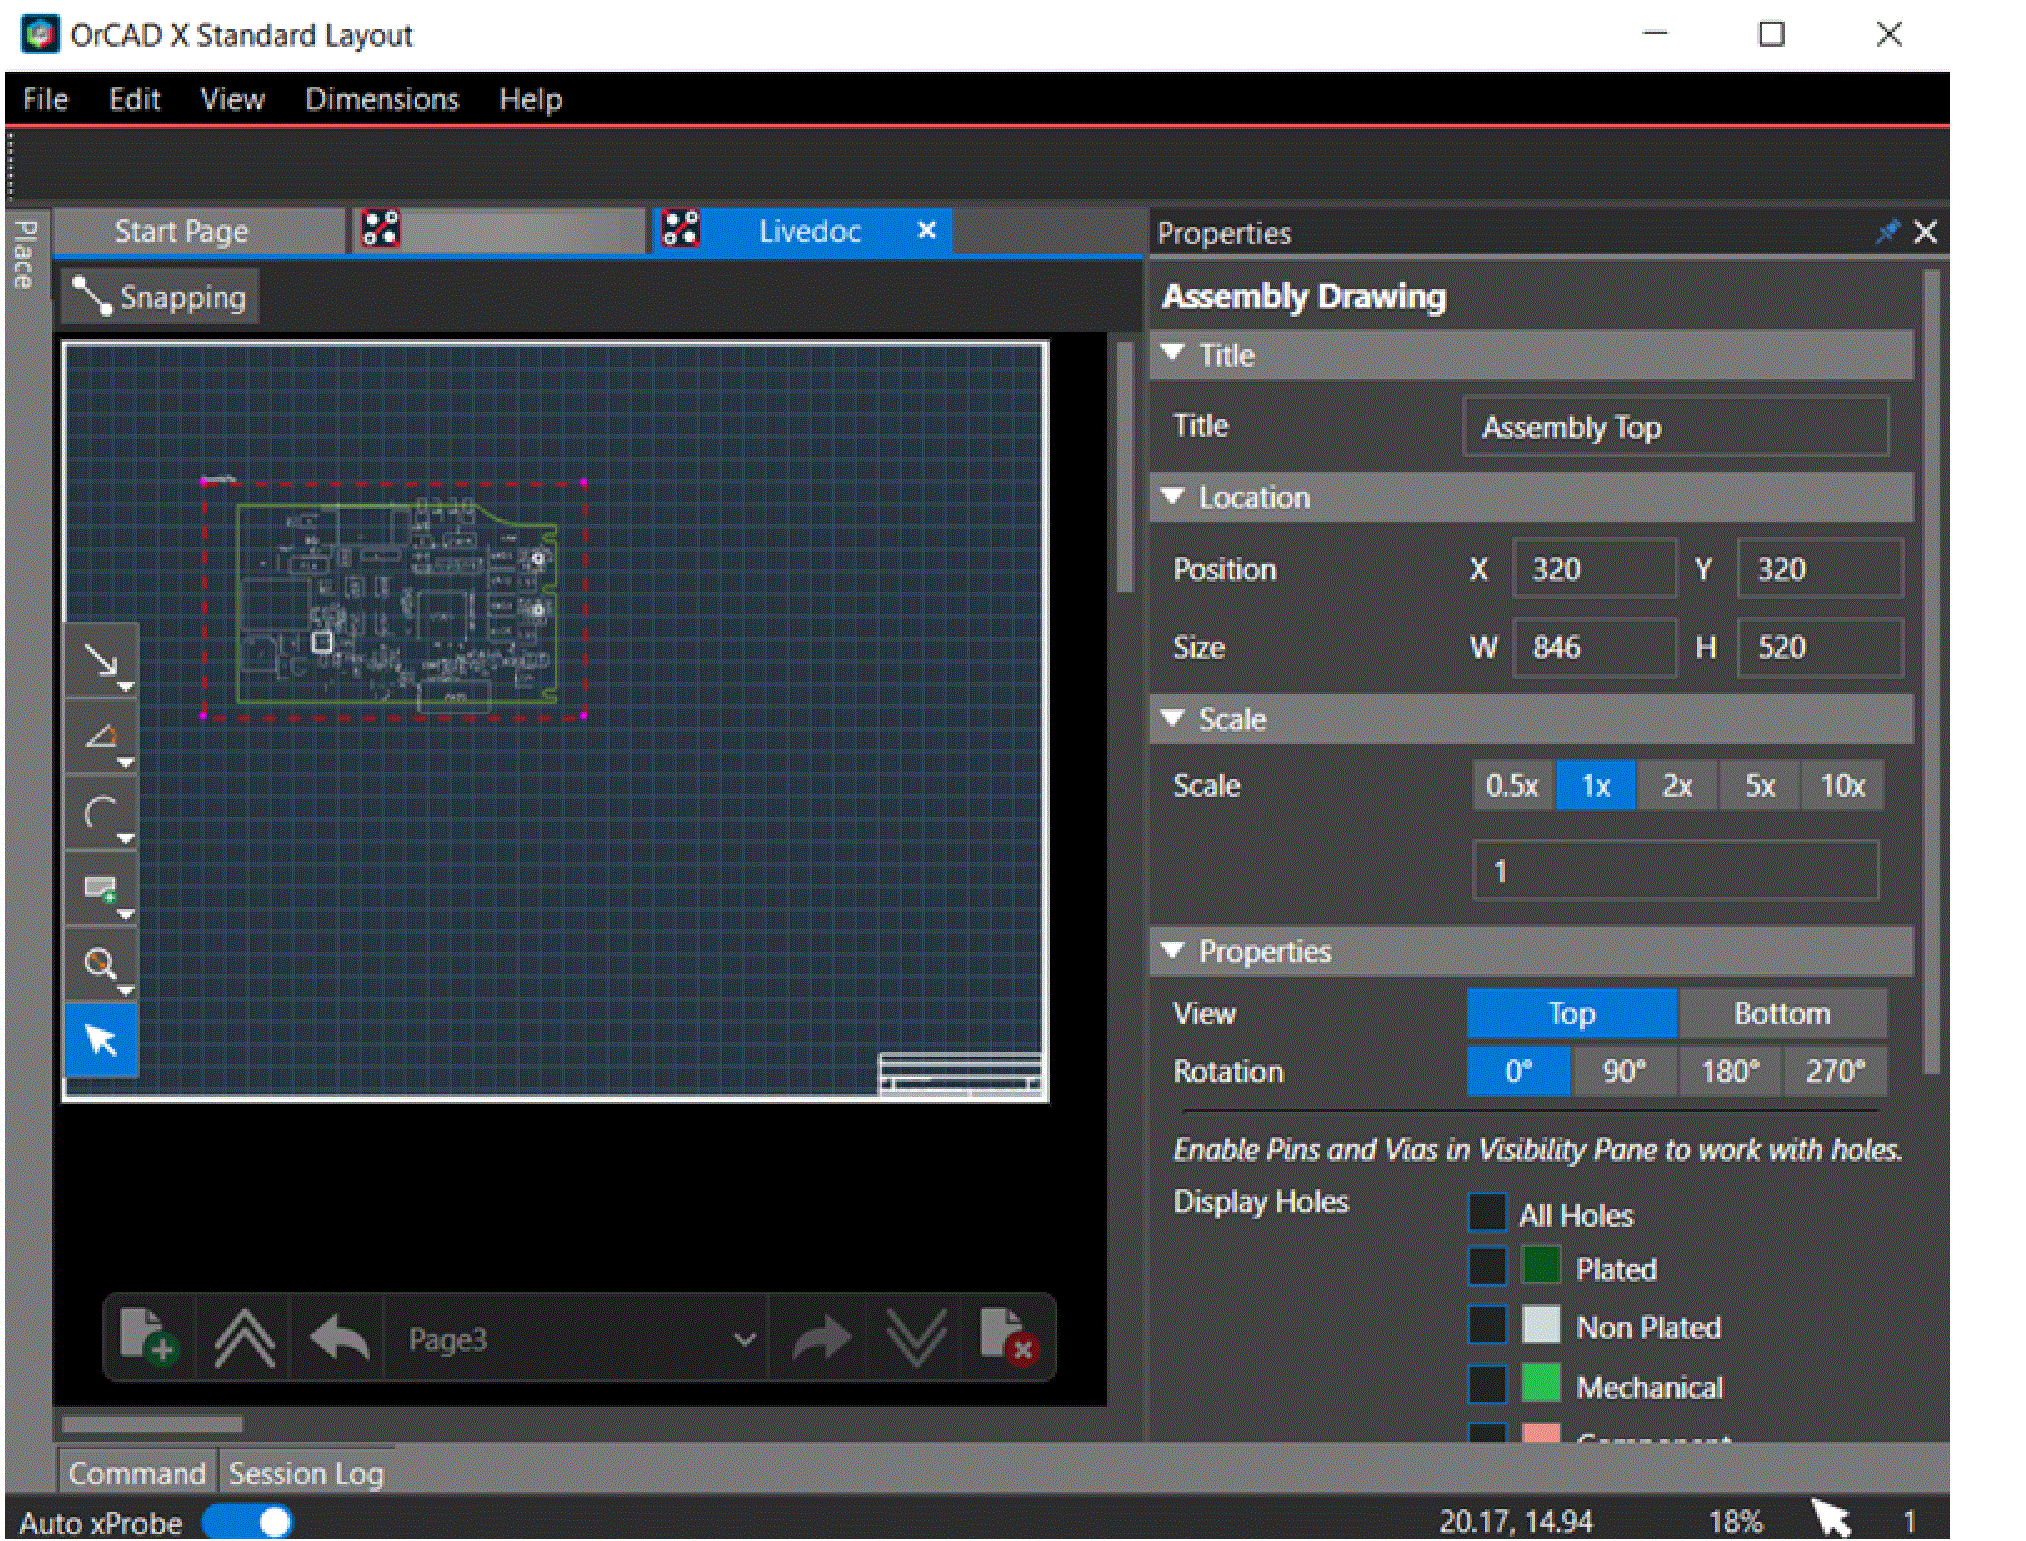Set scale to 10x
The width and height of the screenshot is (2026, 1541).
point(1842,785)
